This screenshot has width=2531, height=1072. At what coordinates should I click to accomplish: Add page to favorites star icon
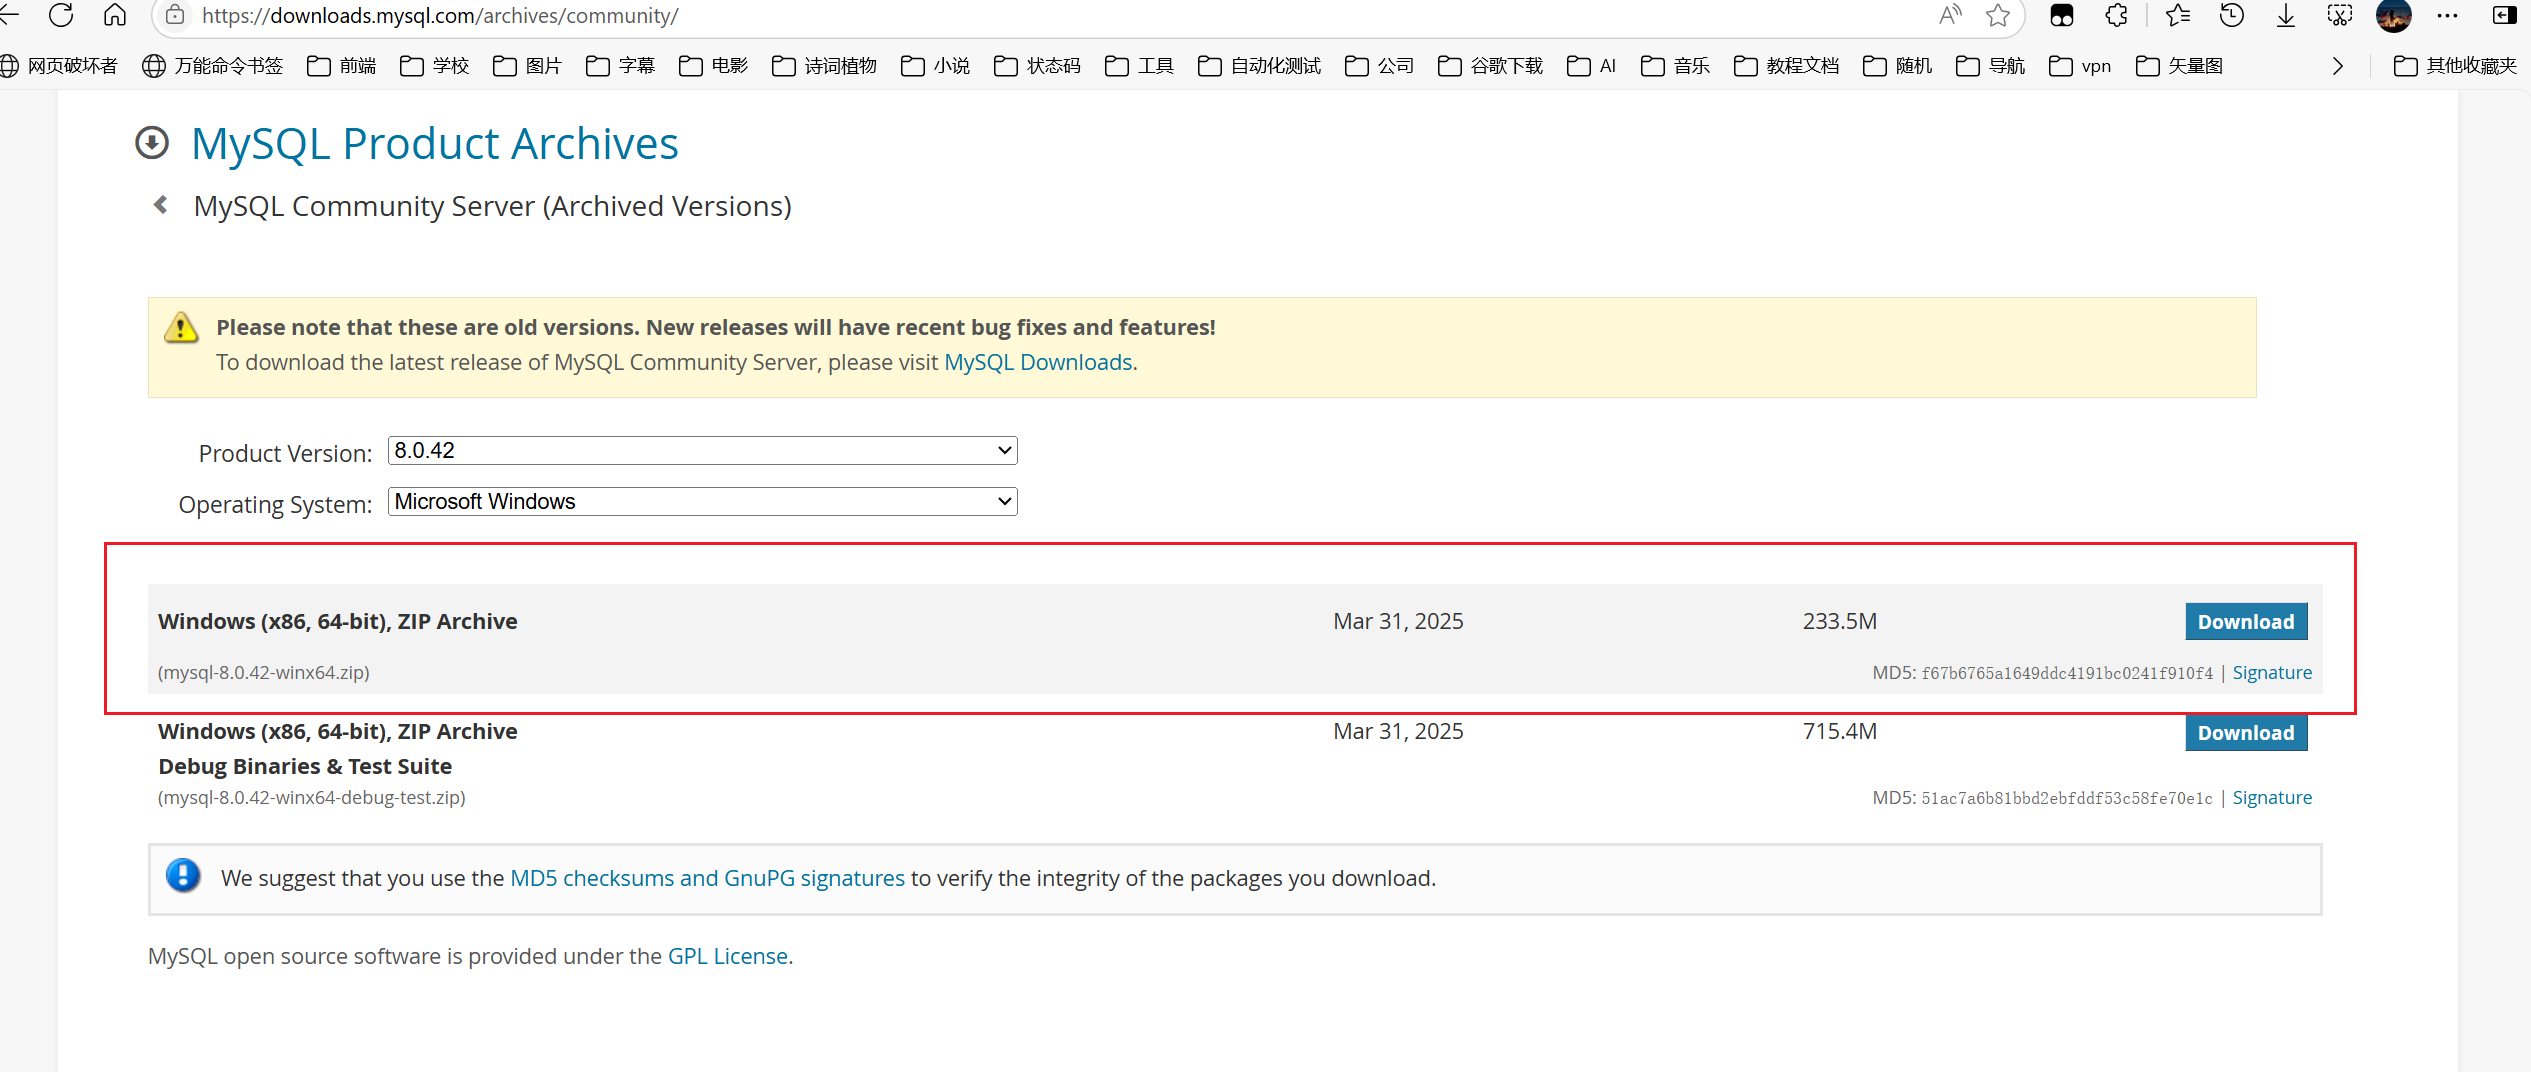point(1998,15)
